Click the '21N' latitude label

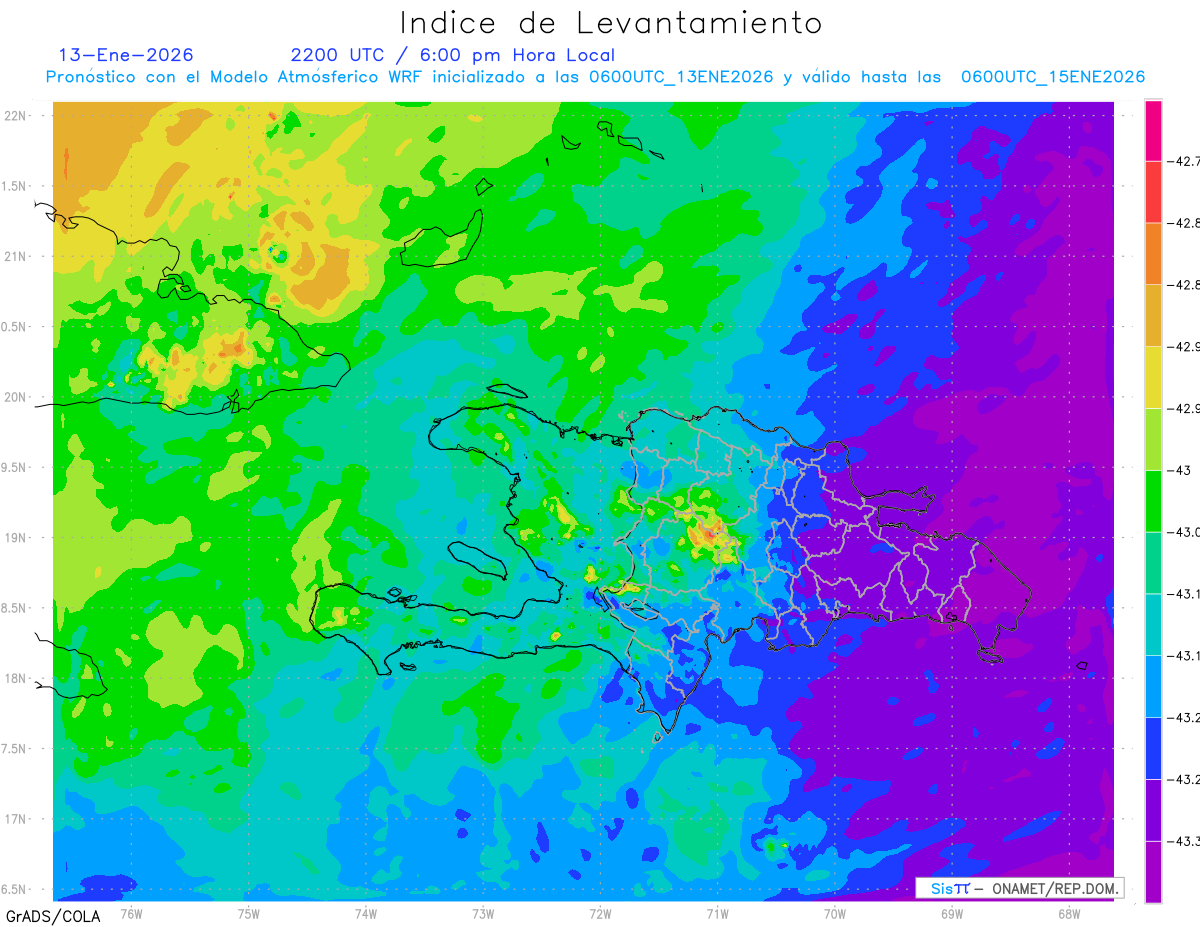coord(16,257)
